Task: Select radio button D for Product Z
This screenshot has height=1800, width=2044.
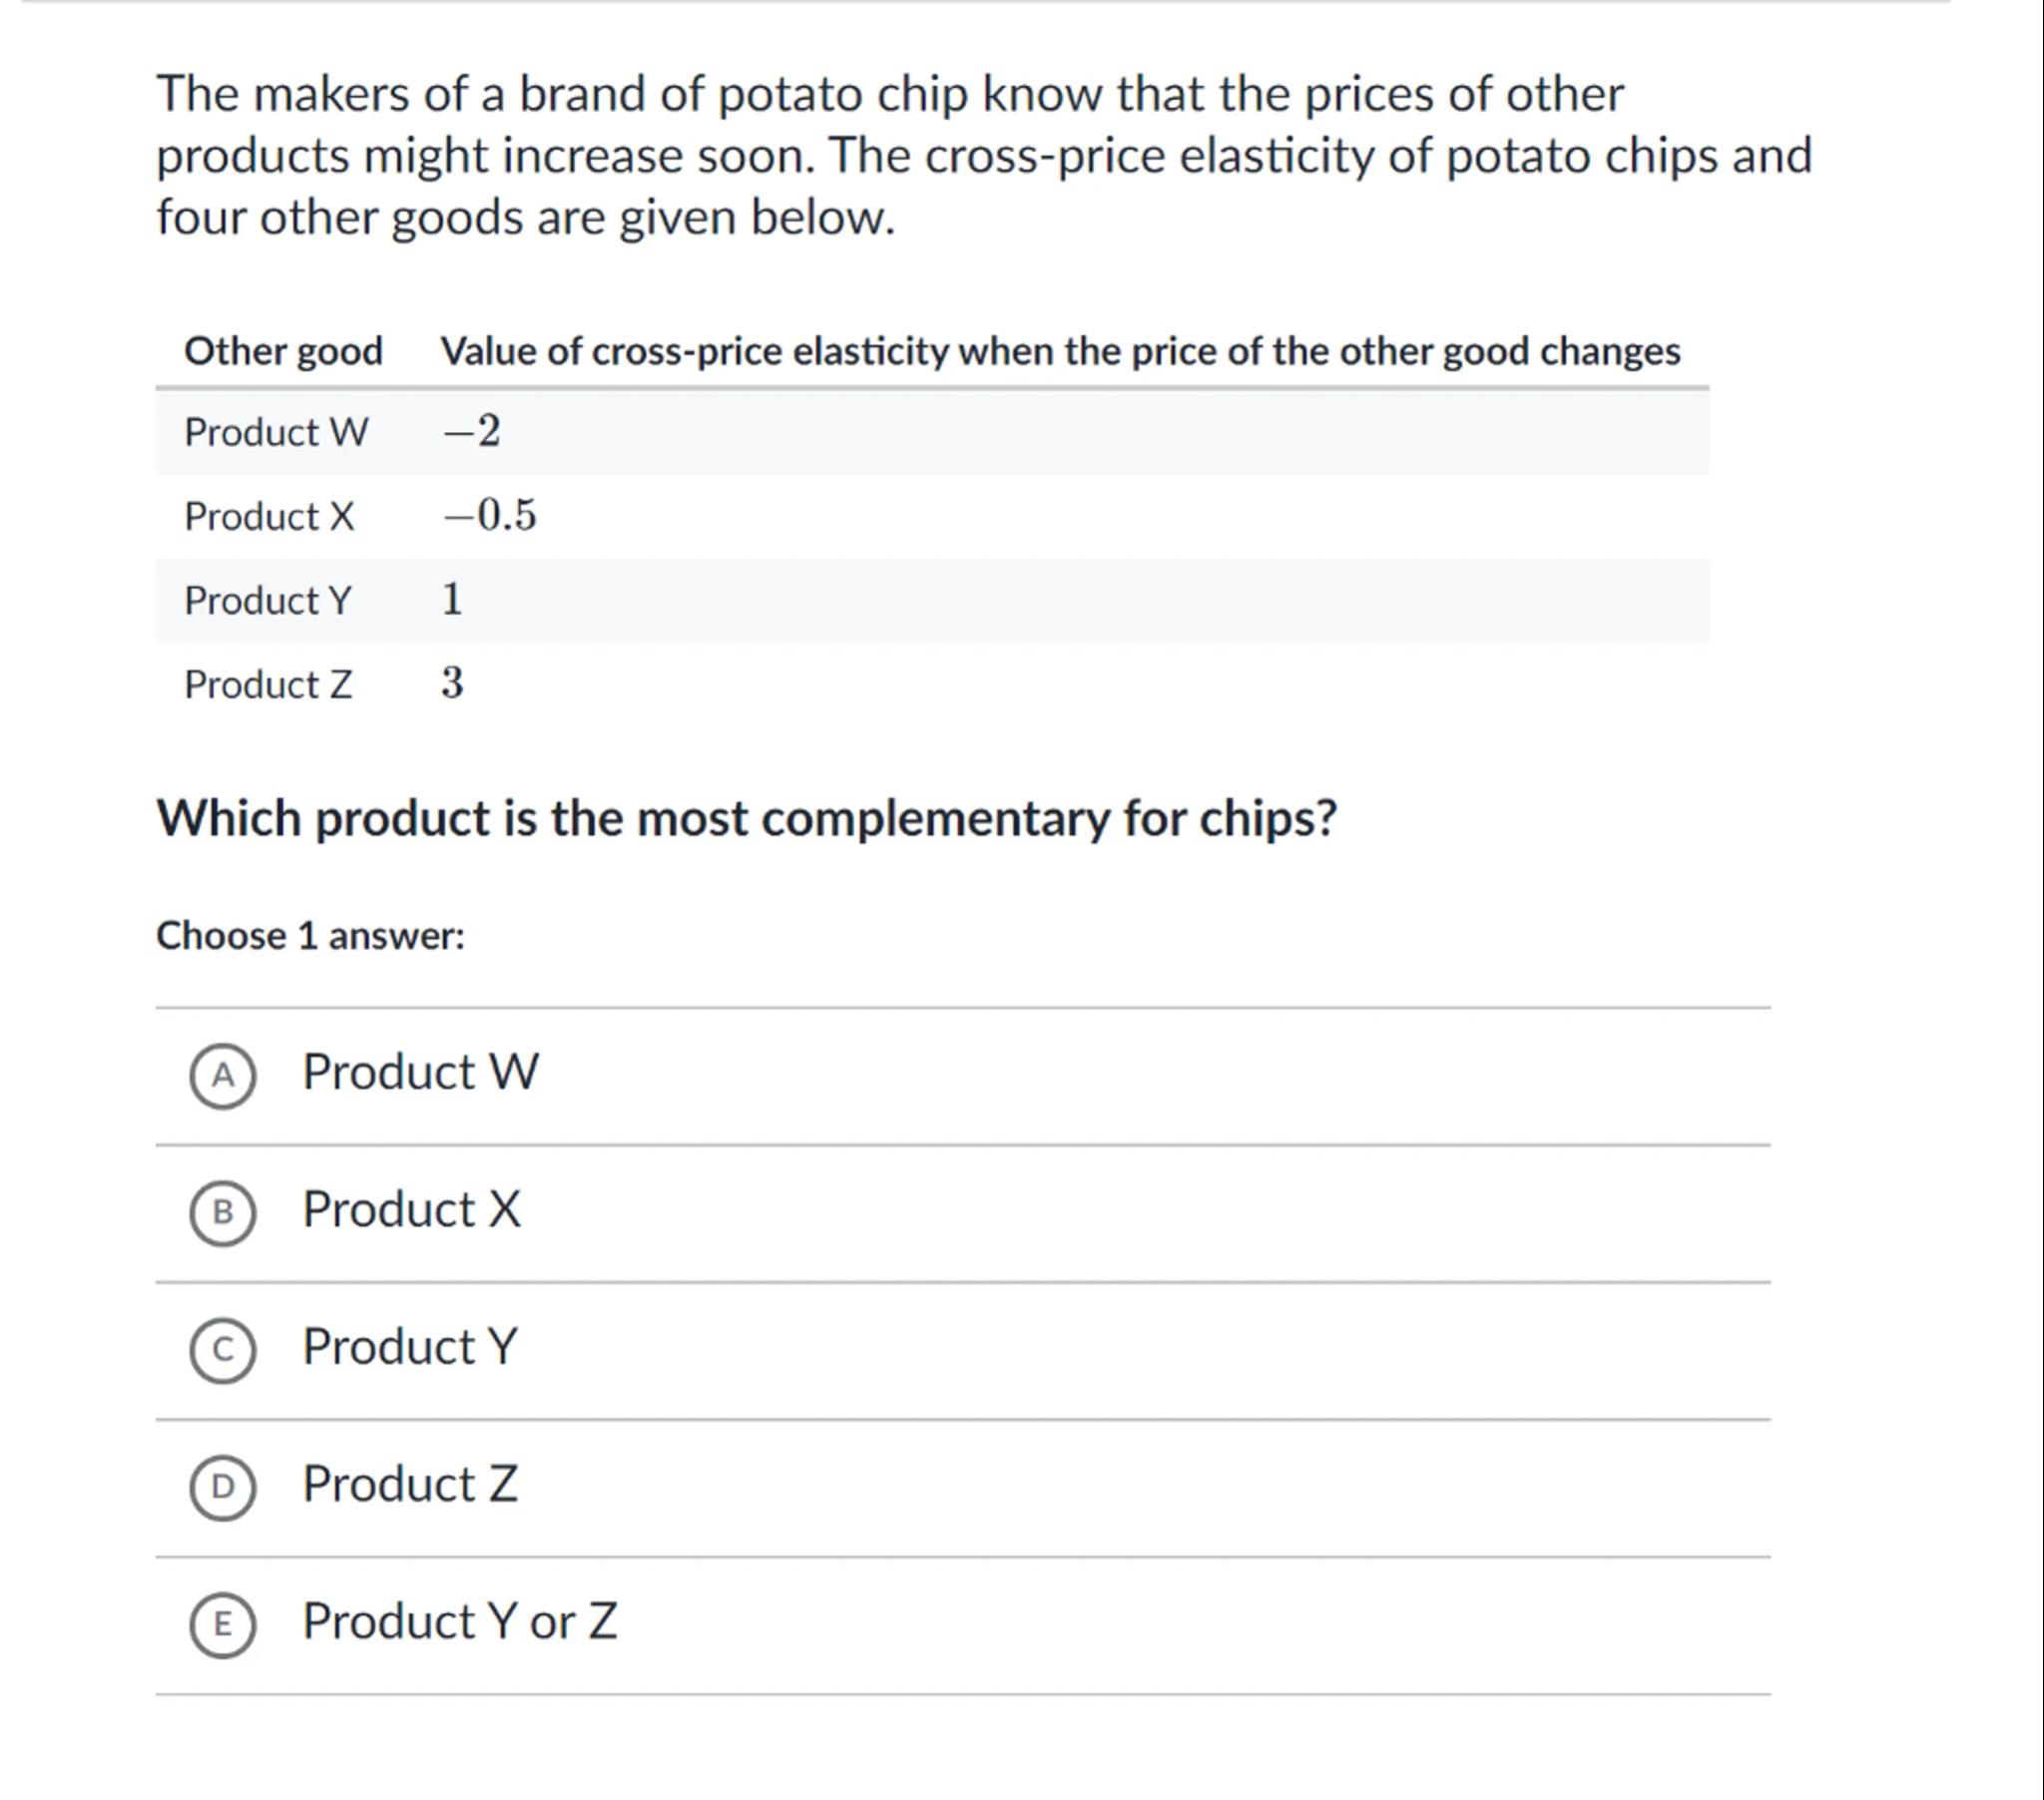Action: click(222, 1487)
